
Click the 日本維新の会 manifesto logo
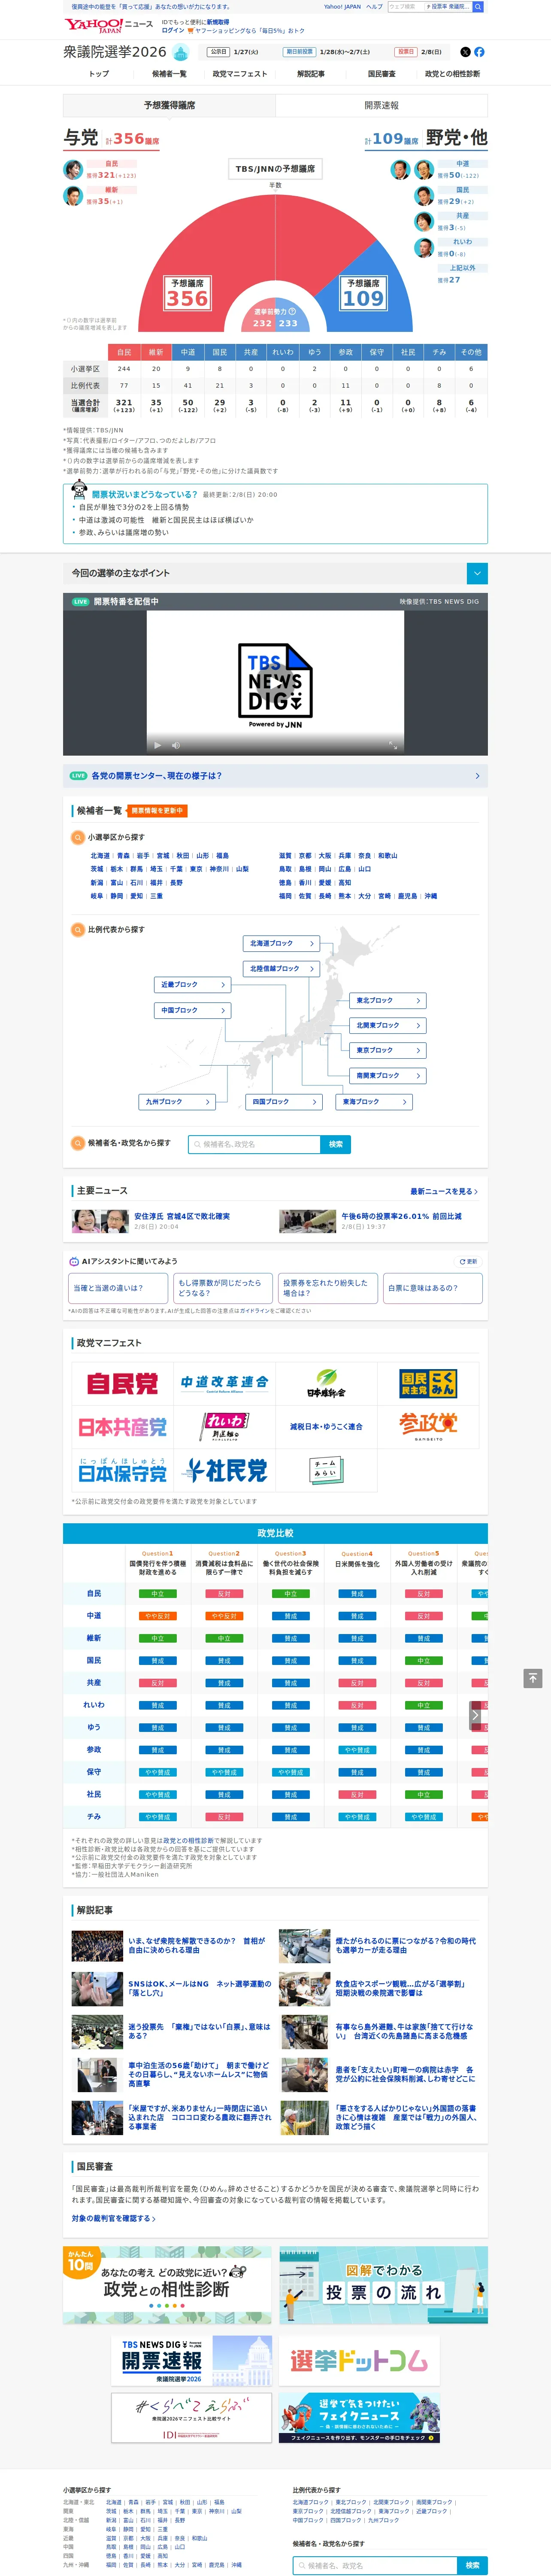click(326, 1384)
